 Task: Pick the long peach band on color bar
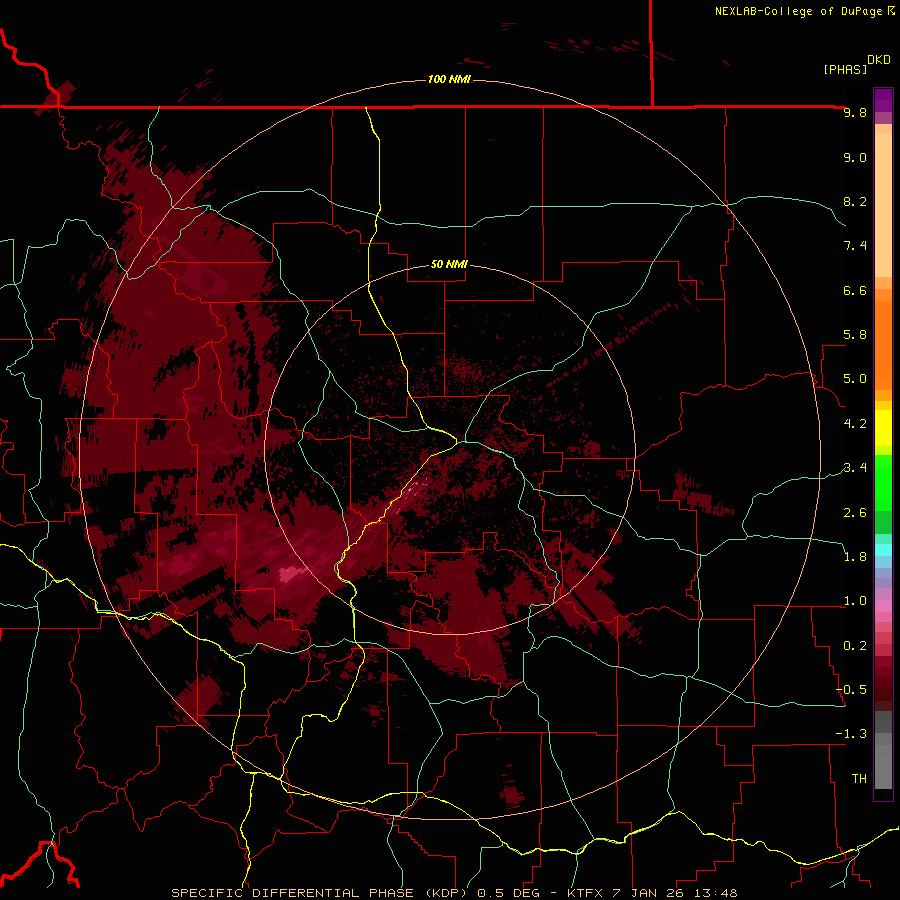(x=883, y=205)
